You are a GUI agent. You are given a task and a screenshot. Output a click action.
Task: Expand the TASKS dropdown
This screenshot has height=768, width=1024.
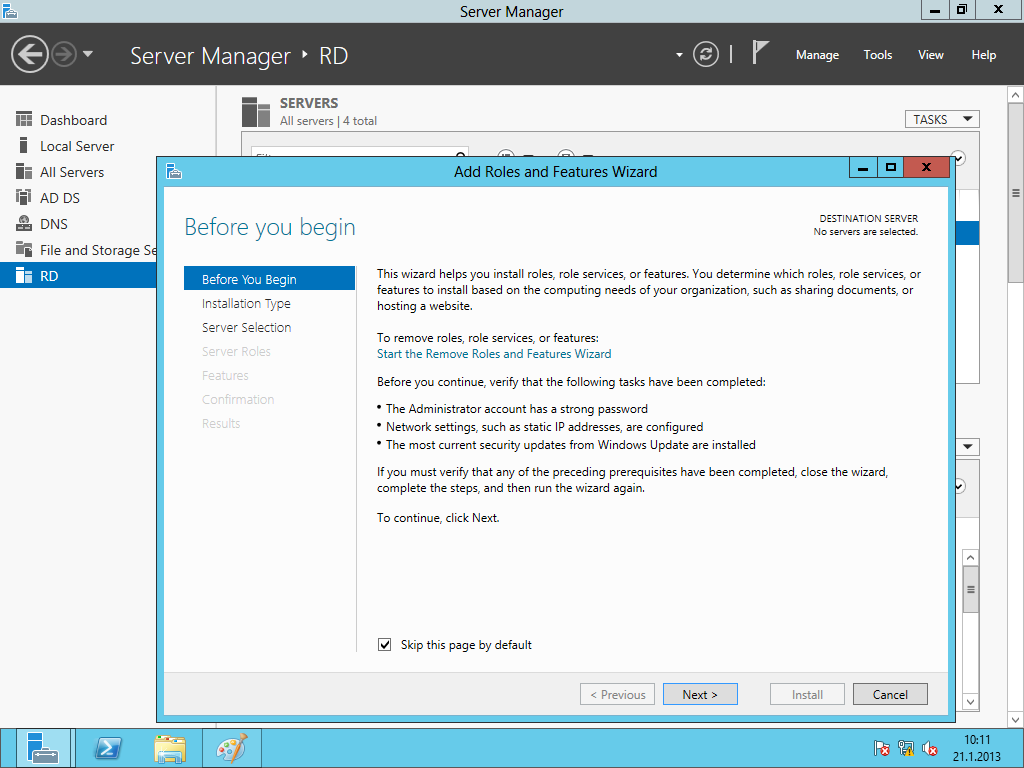[941, 119]
